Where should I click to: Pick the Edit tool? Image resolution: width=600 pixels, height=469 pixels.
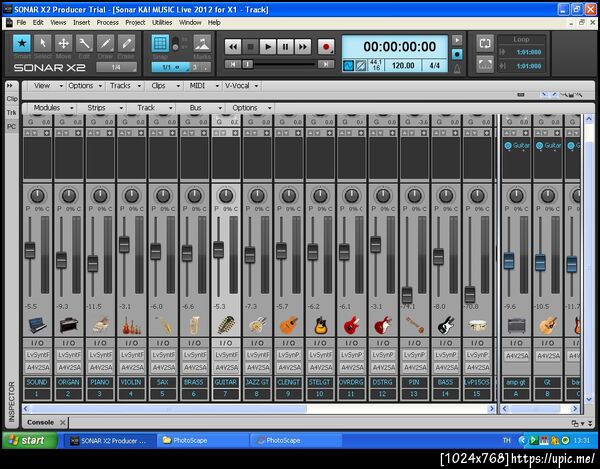pos(84,44)
